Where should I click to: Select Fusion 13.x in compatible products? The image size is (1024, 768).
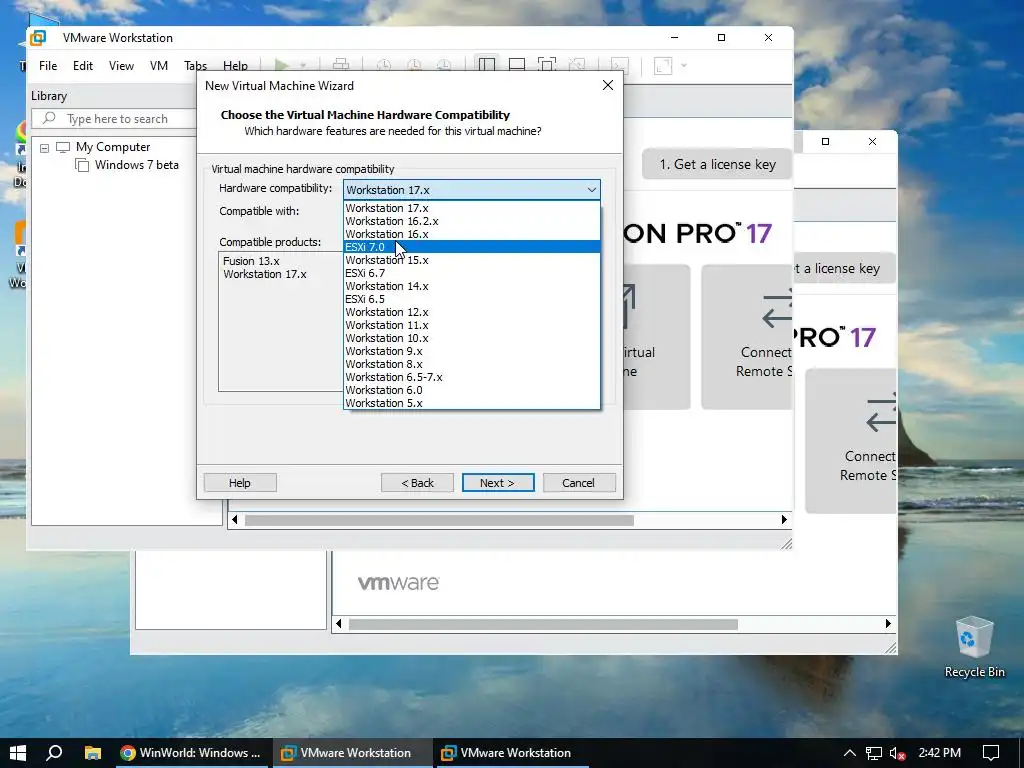[251, 261]
